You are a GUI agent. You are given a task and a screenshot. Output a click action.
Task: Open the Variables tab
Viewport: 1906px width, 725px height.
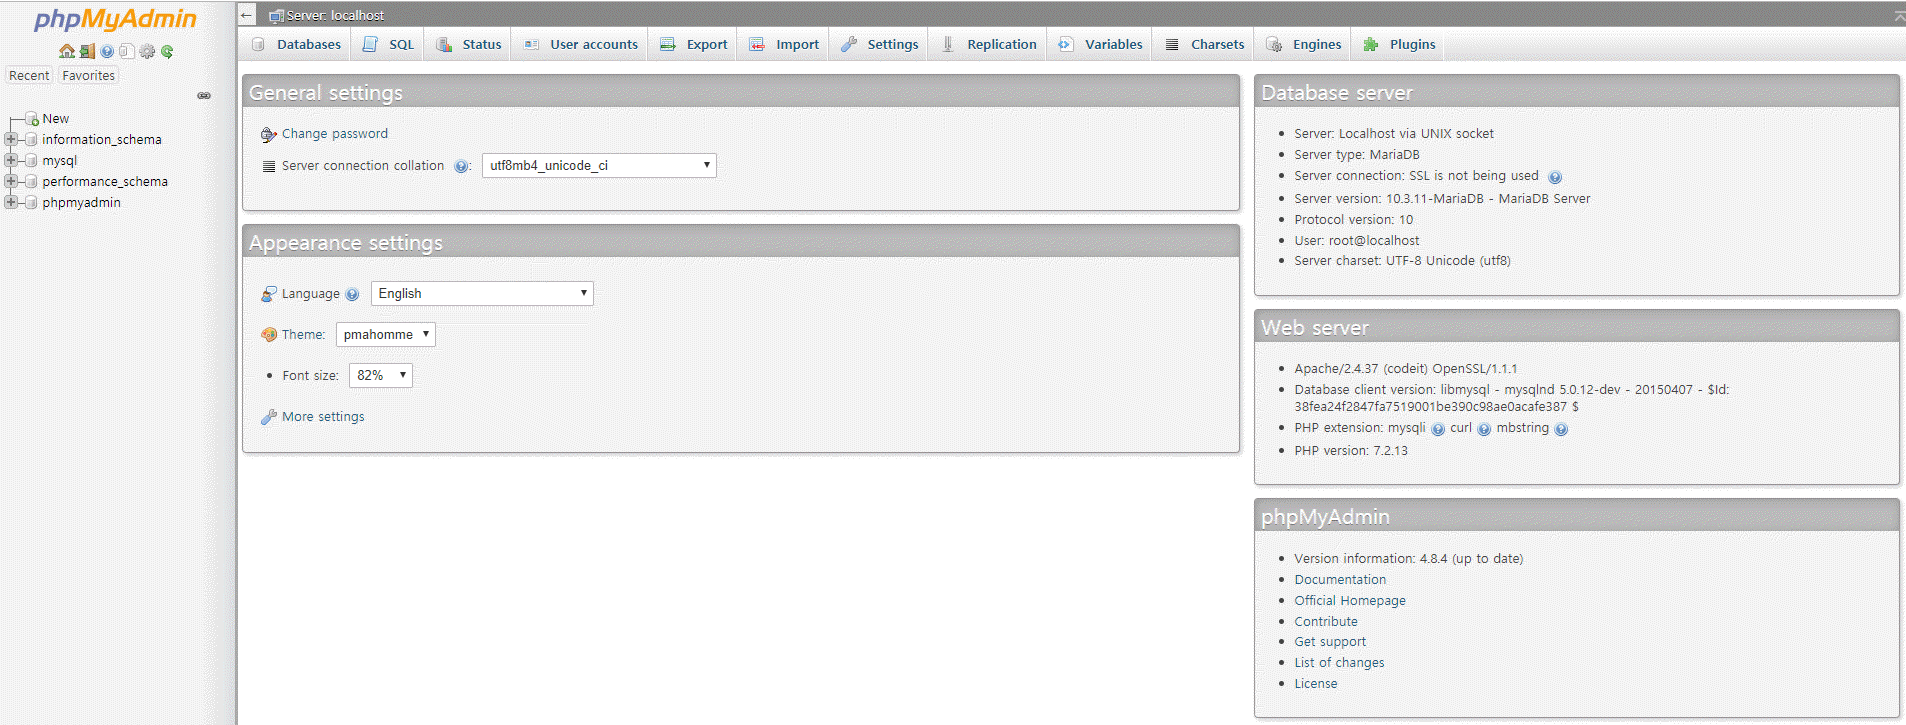(1101, 45)
